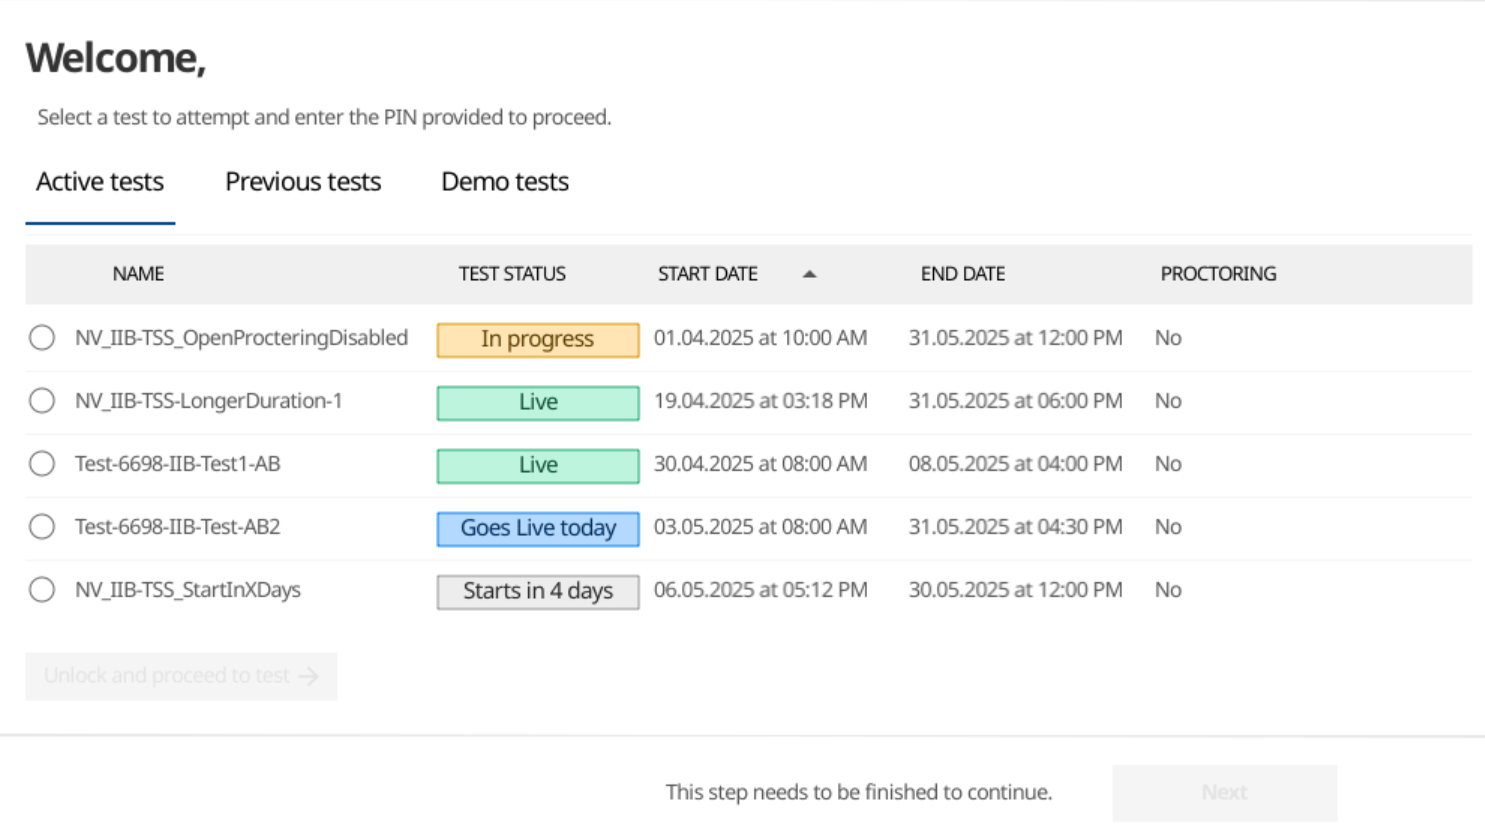Click the Next button
This screenshot has width=1485, height=838.
pyautogui.click(x=1223, y=792)
